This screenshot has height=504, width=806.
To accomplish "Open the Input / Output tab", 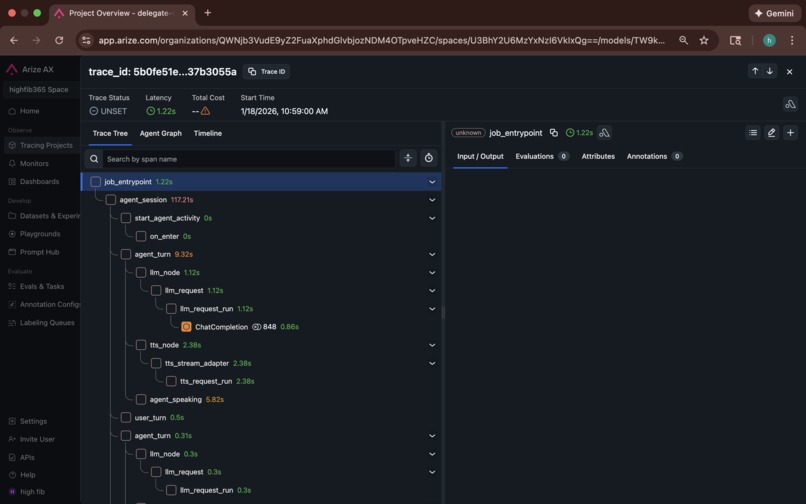I will [480, 156].
